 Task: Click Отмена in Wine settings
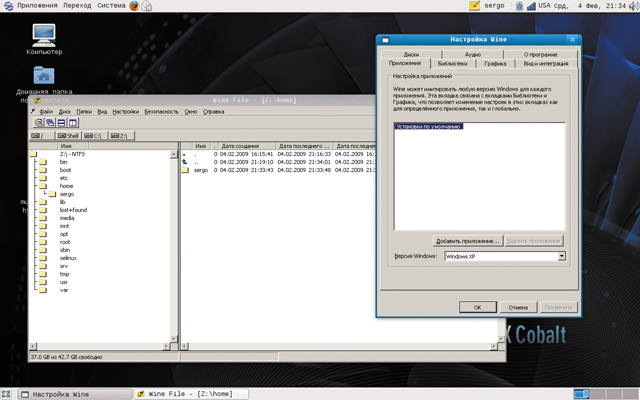point(518,307)
